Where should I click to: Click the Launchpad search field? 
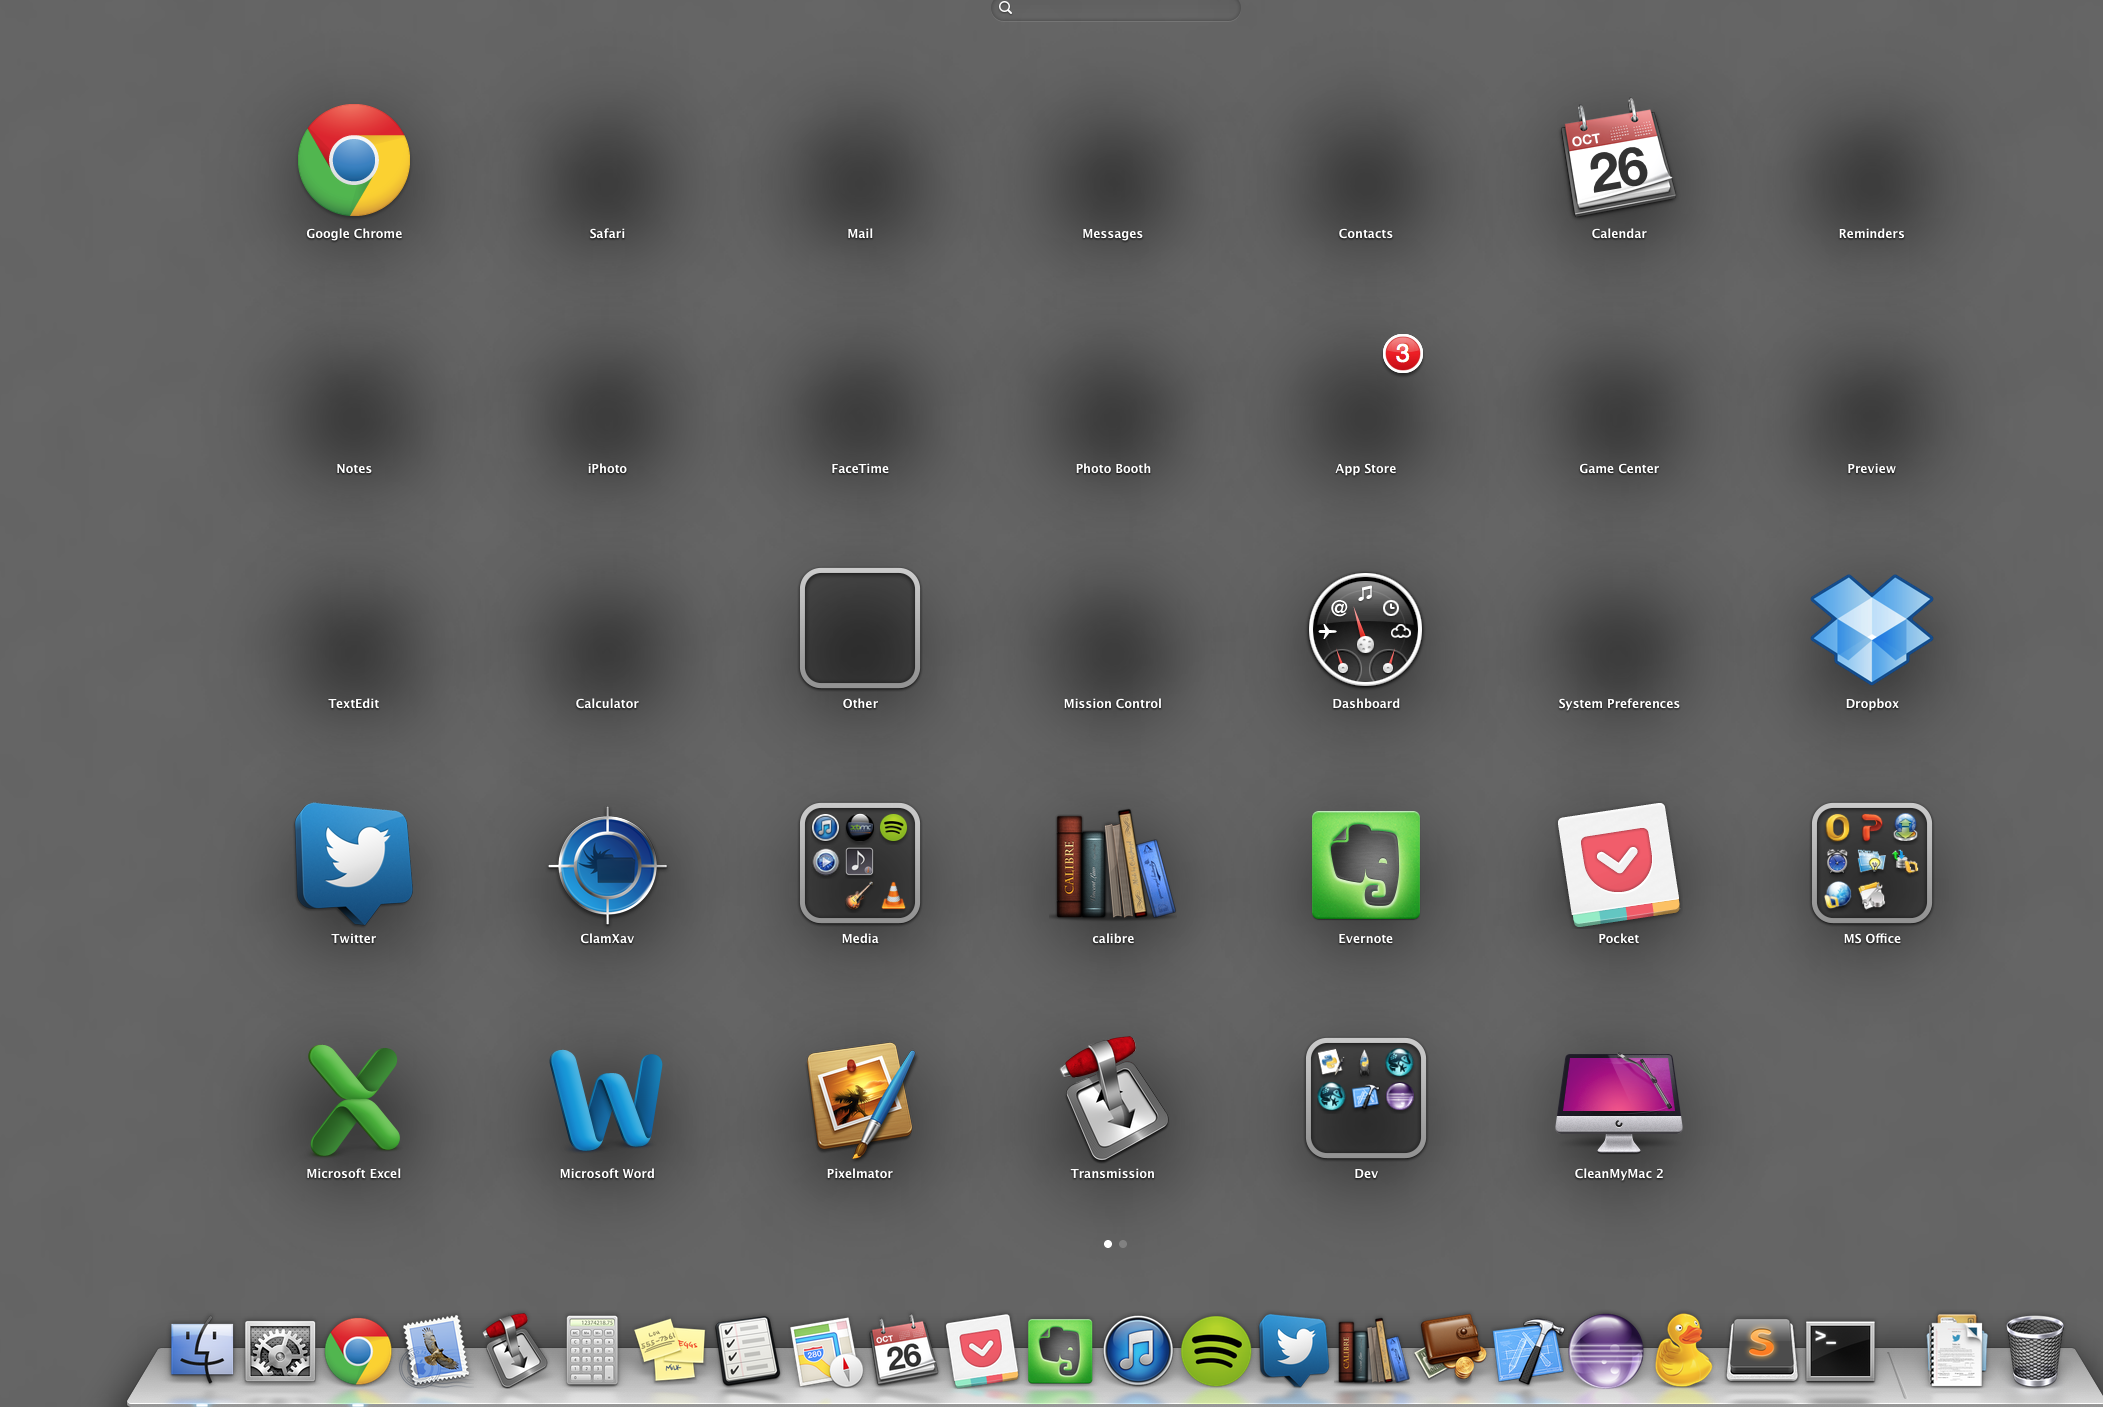[1115, 9]
